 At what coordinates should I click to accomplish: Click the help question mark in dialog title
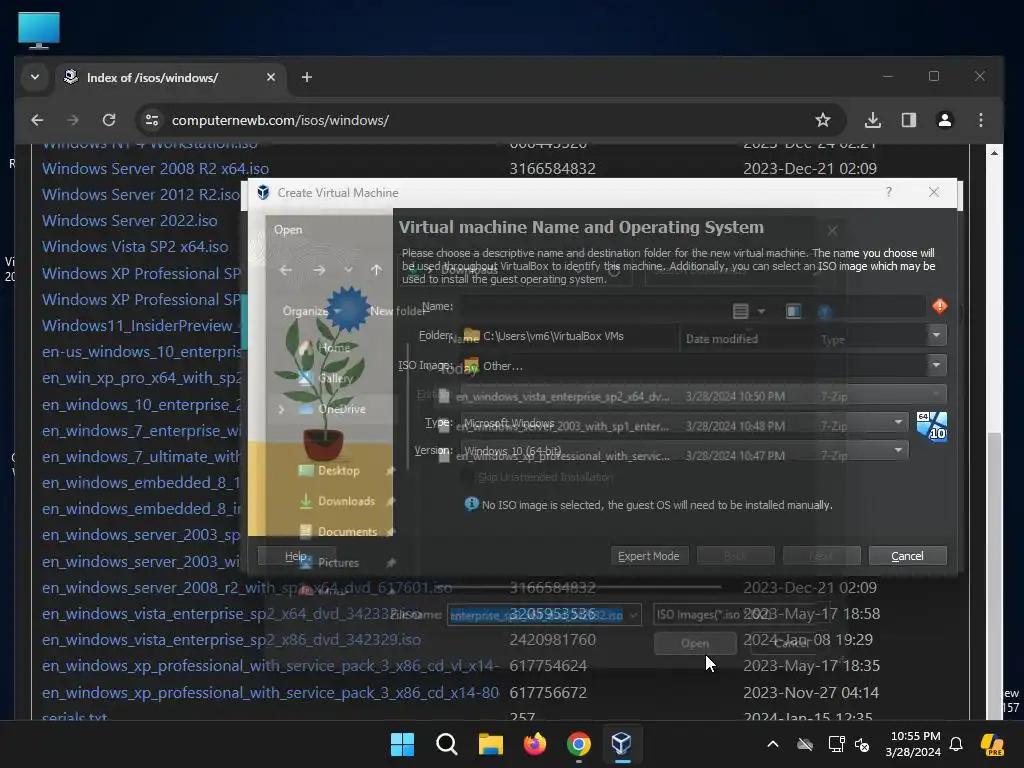[889, 192]
